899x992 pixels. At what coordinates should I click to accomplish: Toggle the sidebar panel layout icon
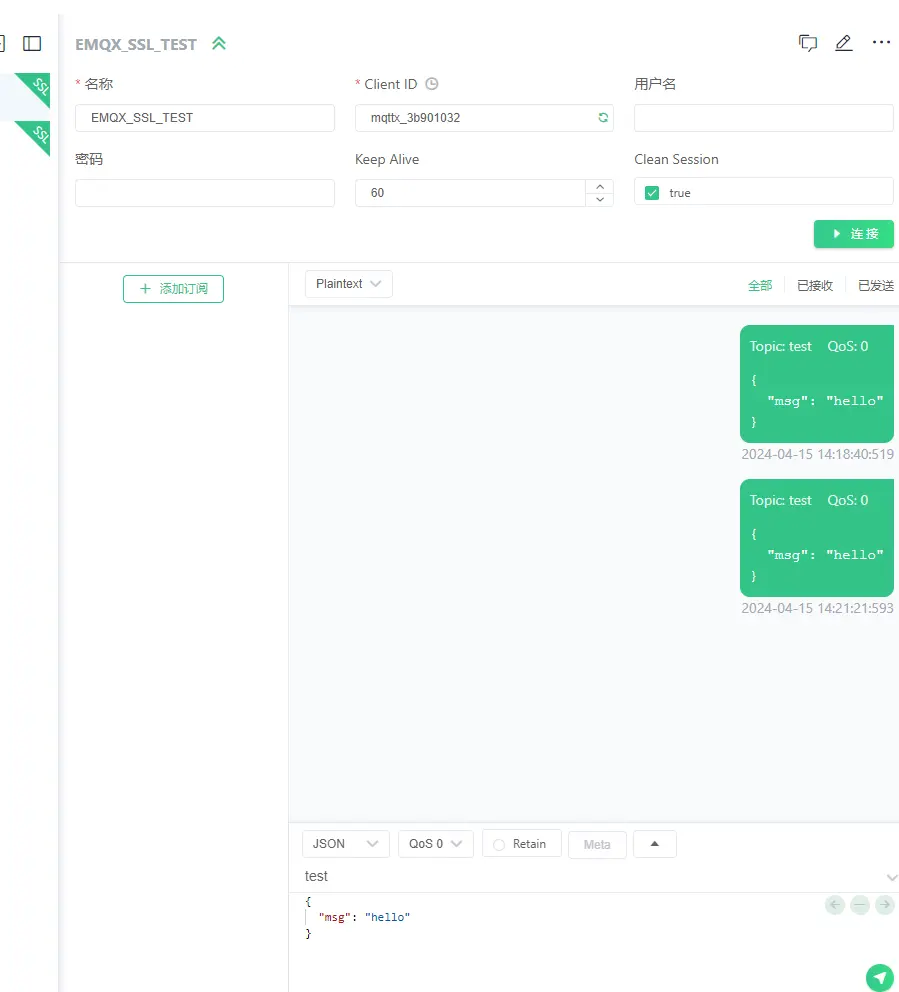tap(32, 43)
